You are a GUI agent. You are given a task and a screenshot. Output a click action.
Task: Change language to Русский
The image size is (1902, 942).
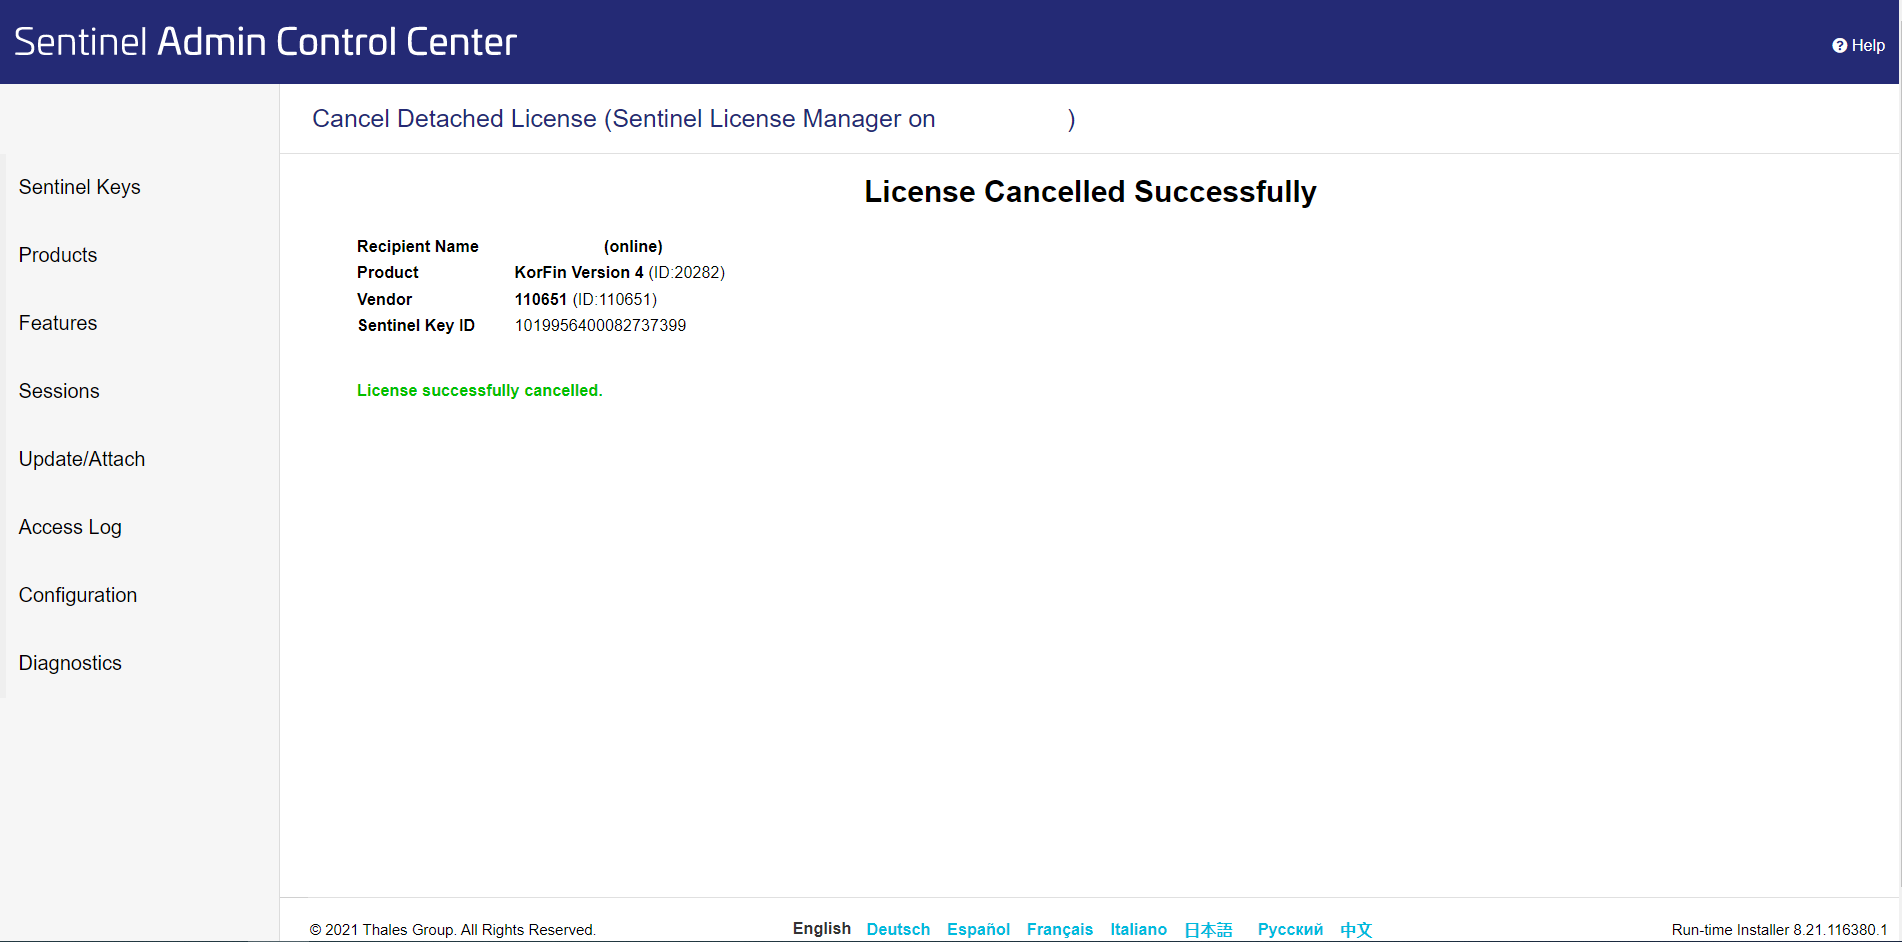point(1290,929)
